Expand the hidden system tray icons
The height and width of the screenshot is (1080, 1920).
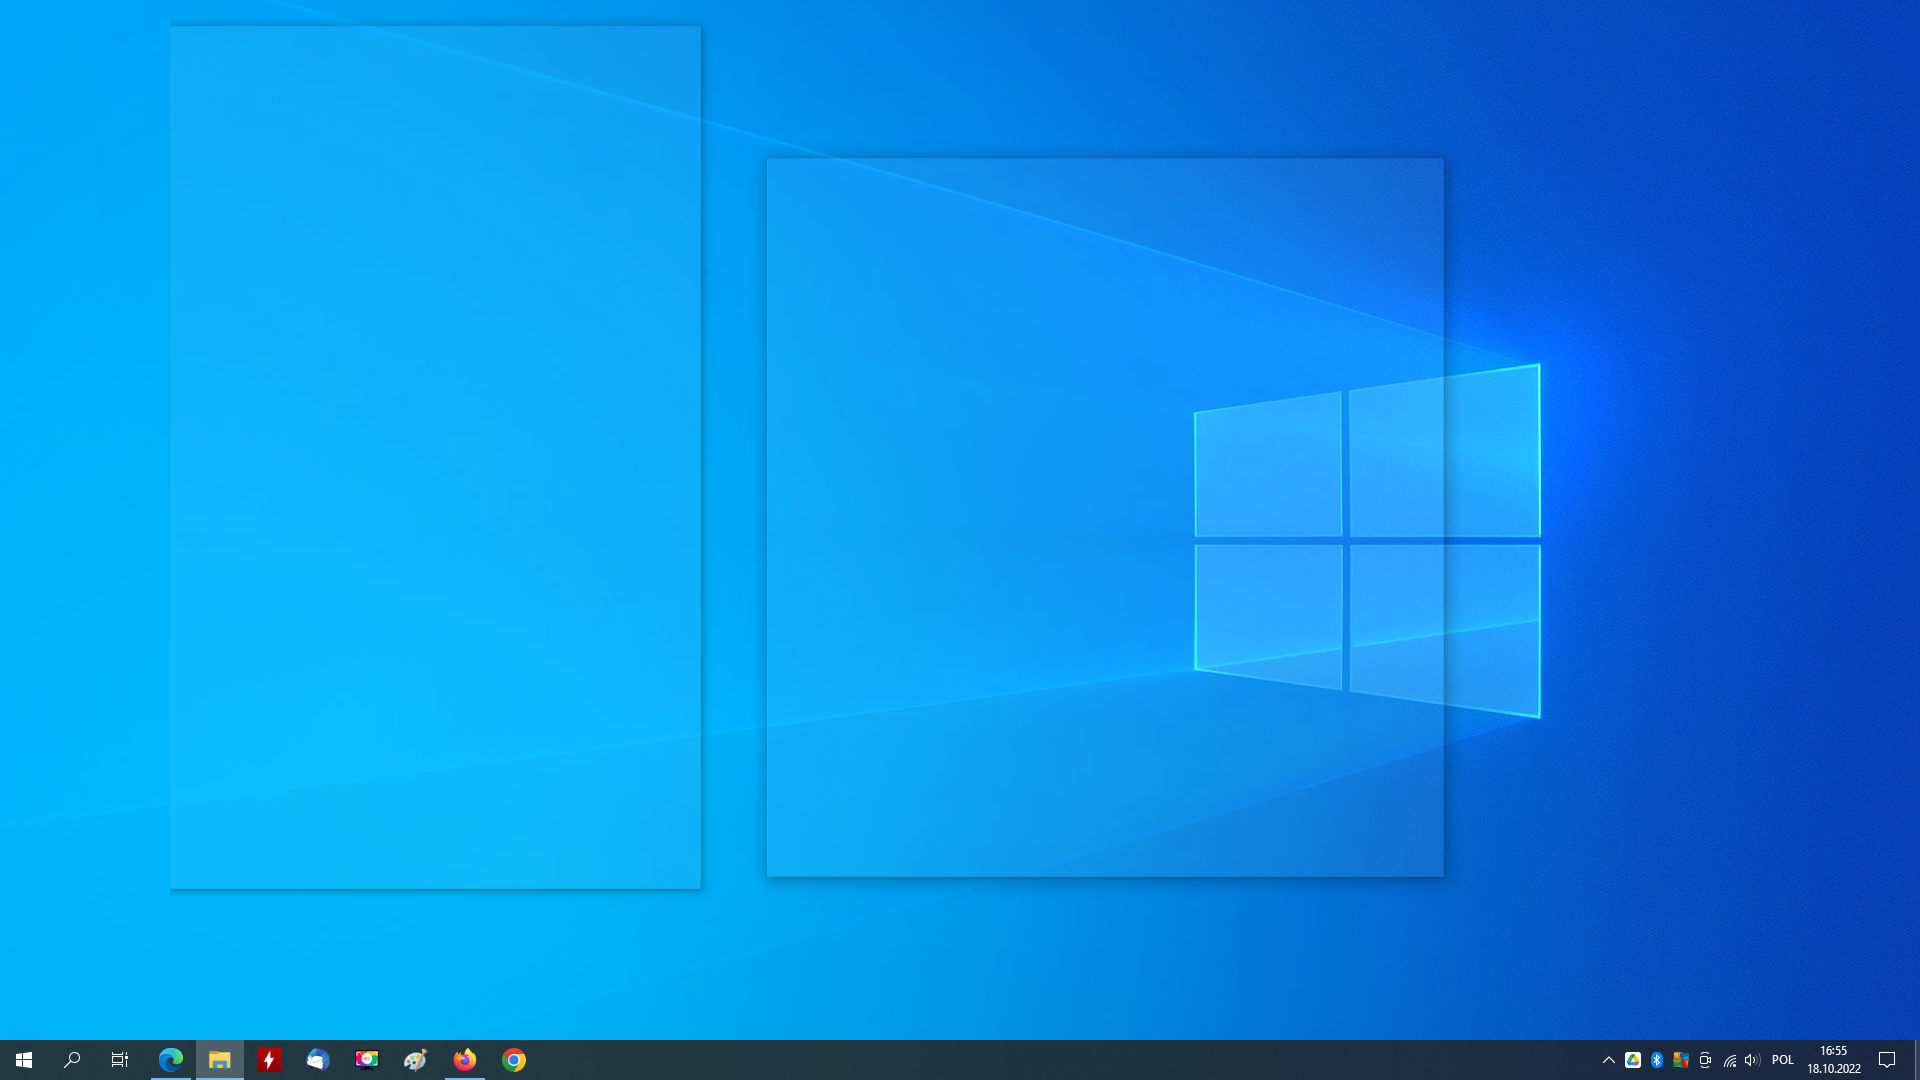1609,1060
